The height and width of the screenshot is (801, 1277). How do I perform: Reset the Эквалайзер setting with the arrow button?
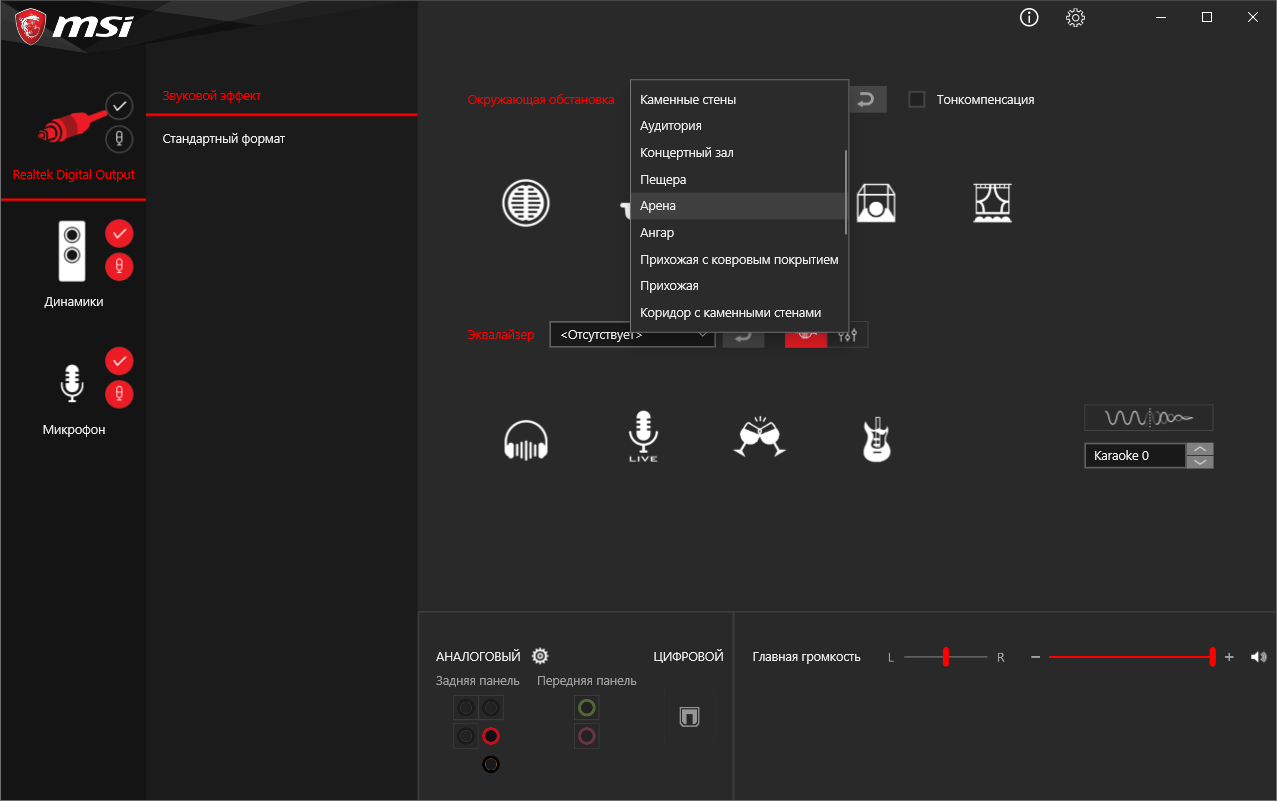click(x=743, y=336)
